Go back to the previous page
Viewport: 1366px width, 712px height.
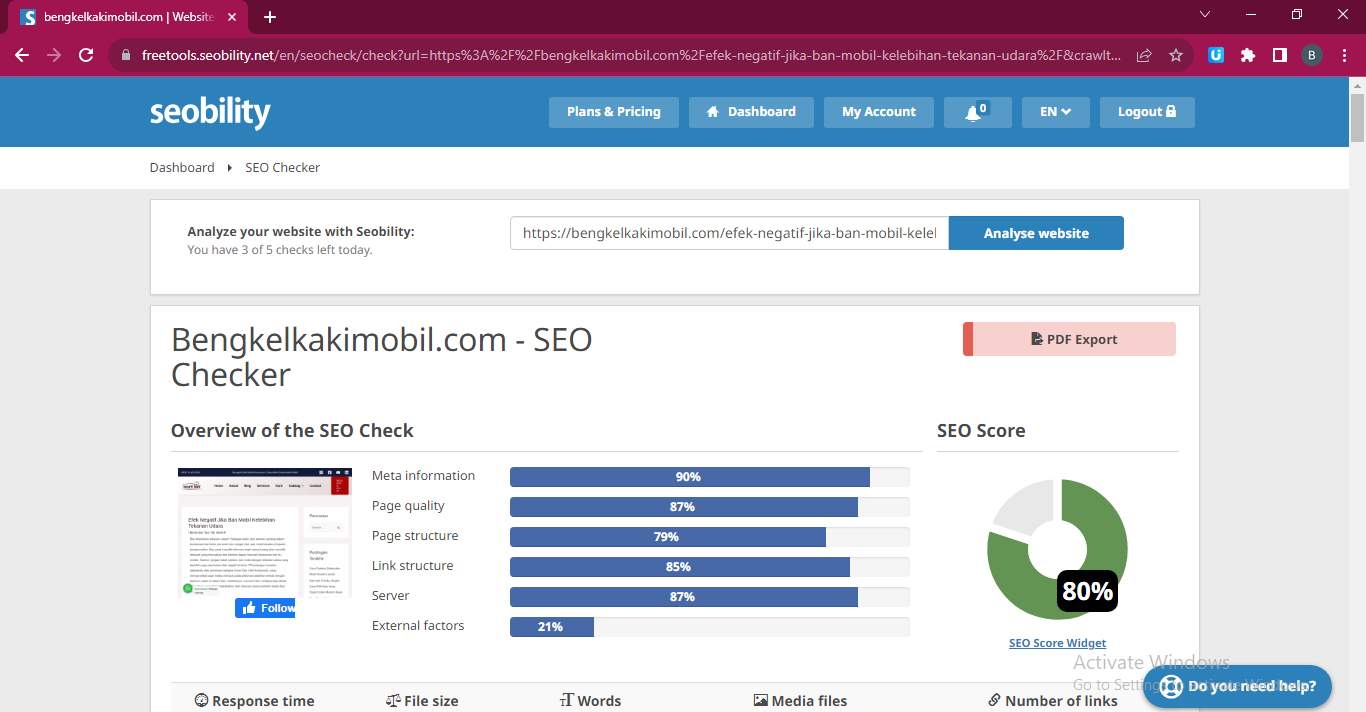22,55
